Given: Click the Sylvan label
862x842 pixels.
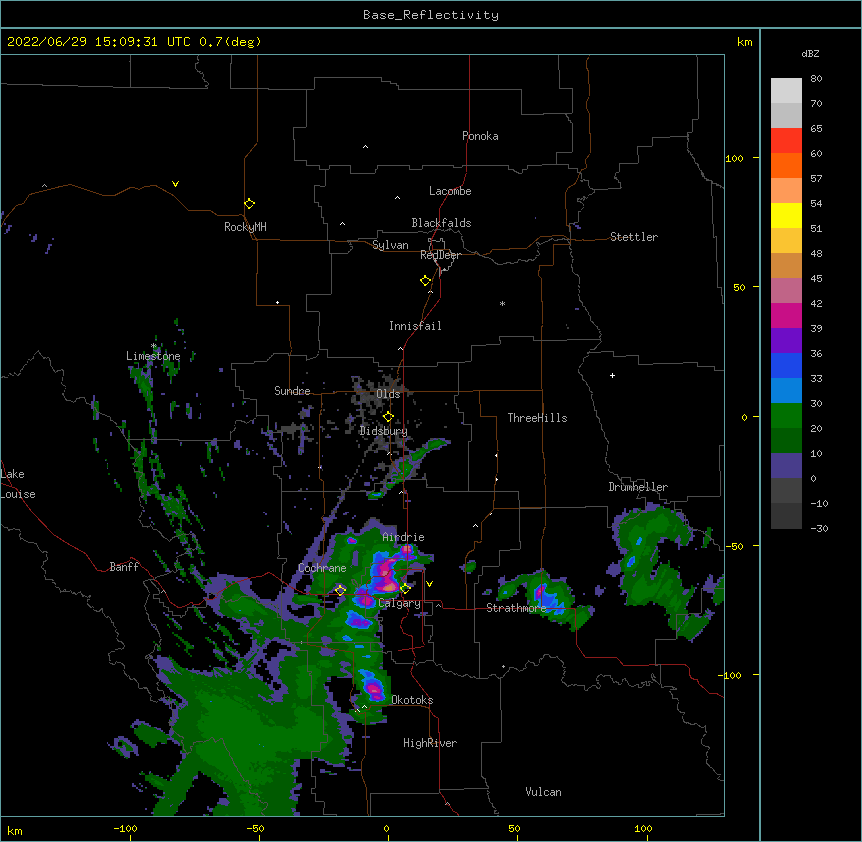Looking at the screenshot, I should click(390, 245).
